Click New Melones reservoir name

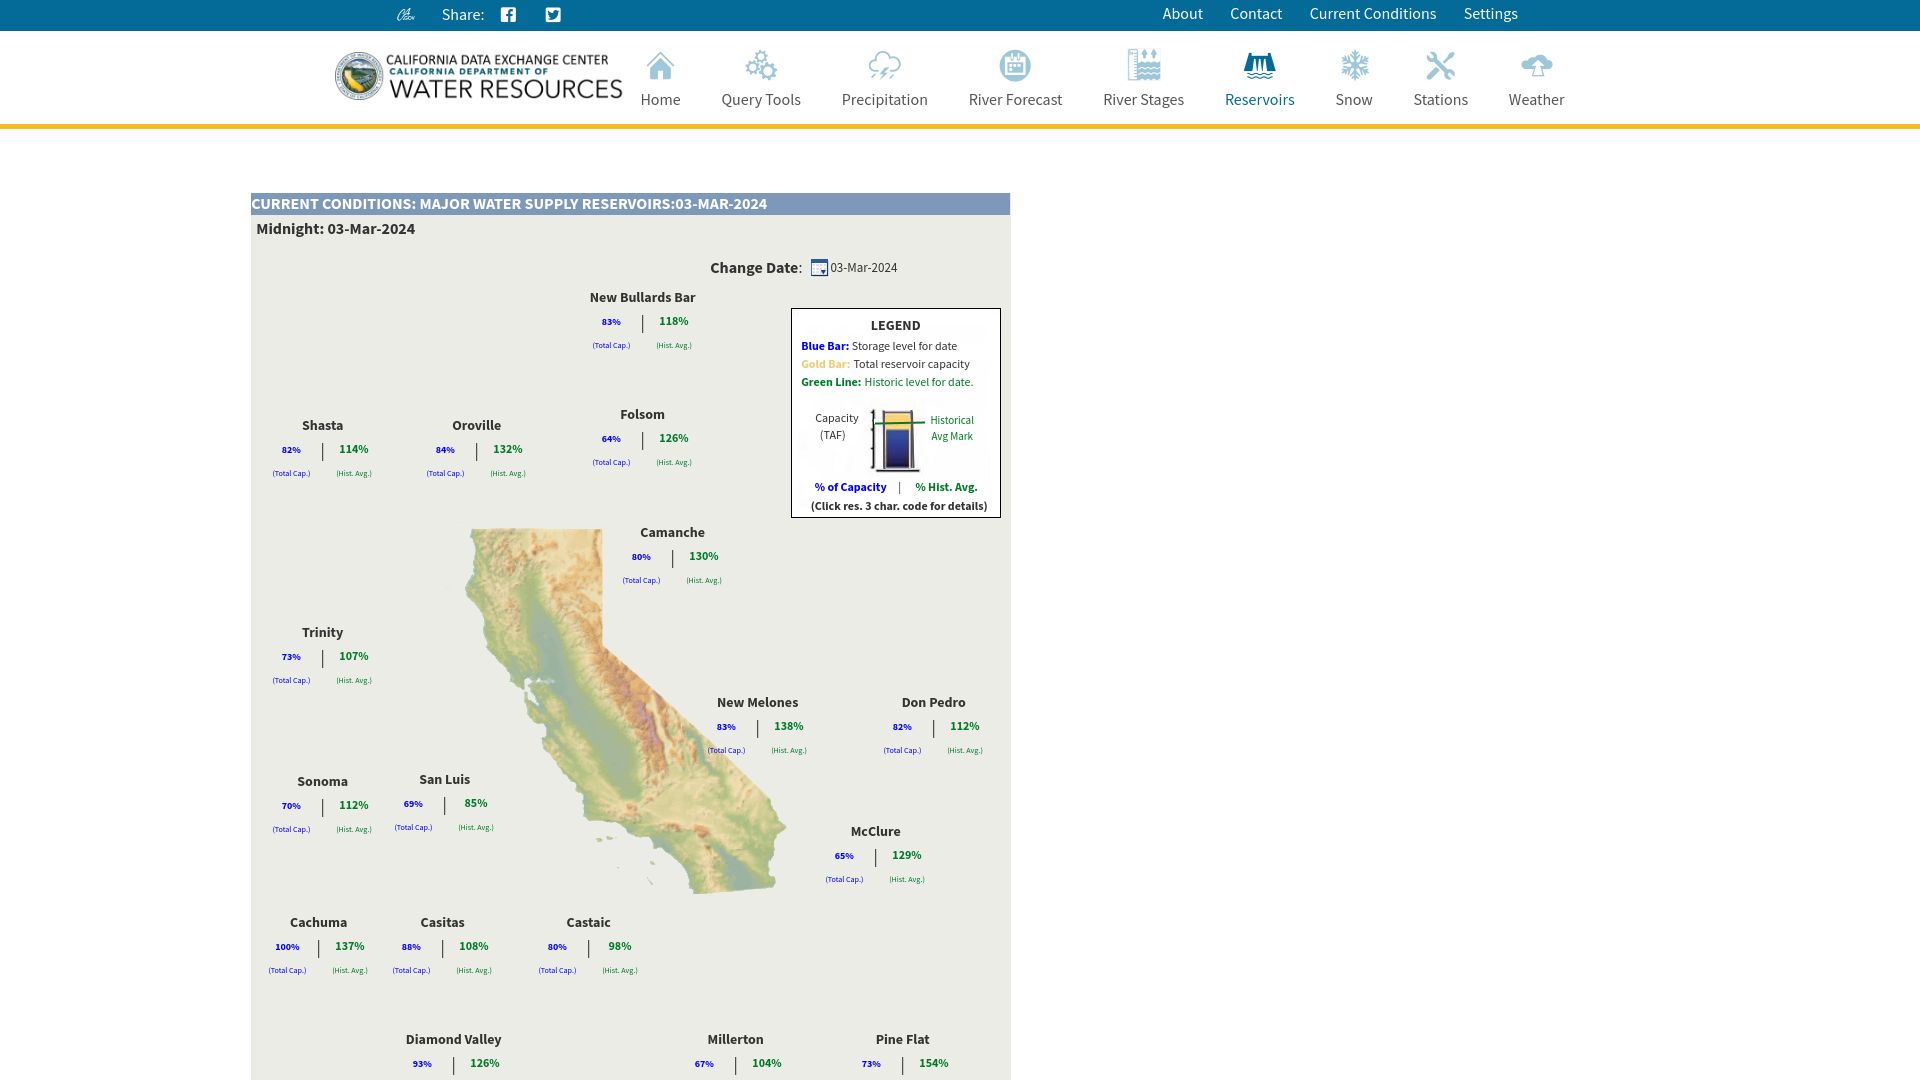tap(757, 703)
